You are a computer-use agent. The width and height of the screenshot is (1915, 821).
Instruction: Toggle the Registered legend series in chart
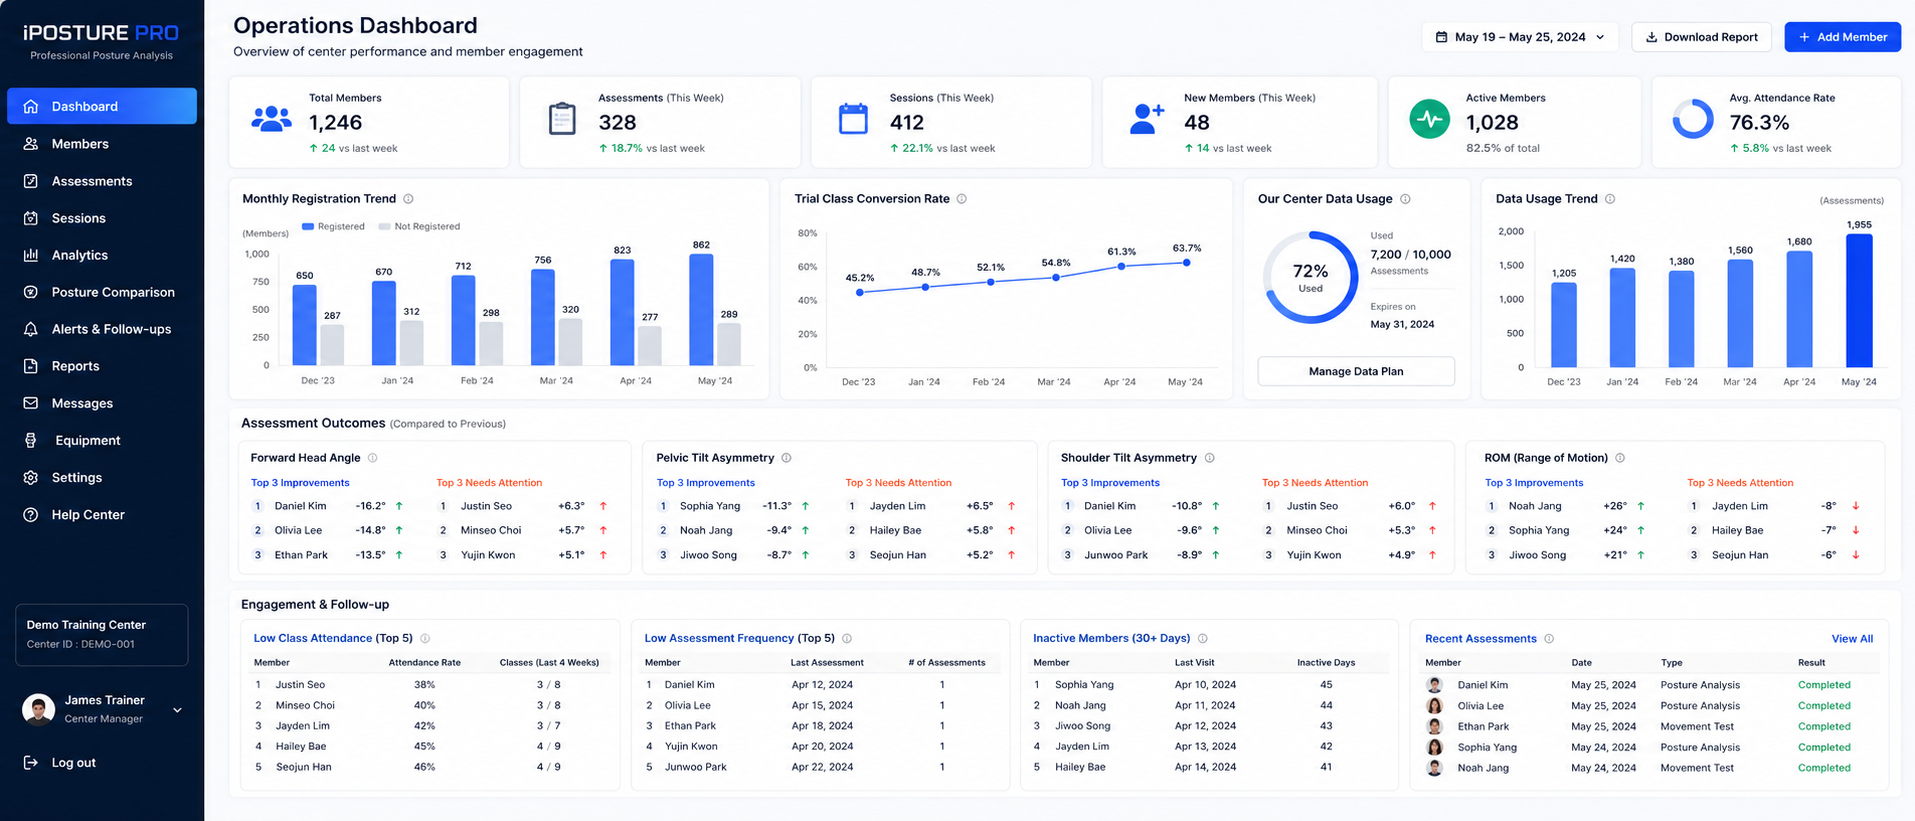(334, 227)
